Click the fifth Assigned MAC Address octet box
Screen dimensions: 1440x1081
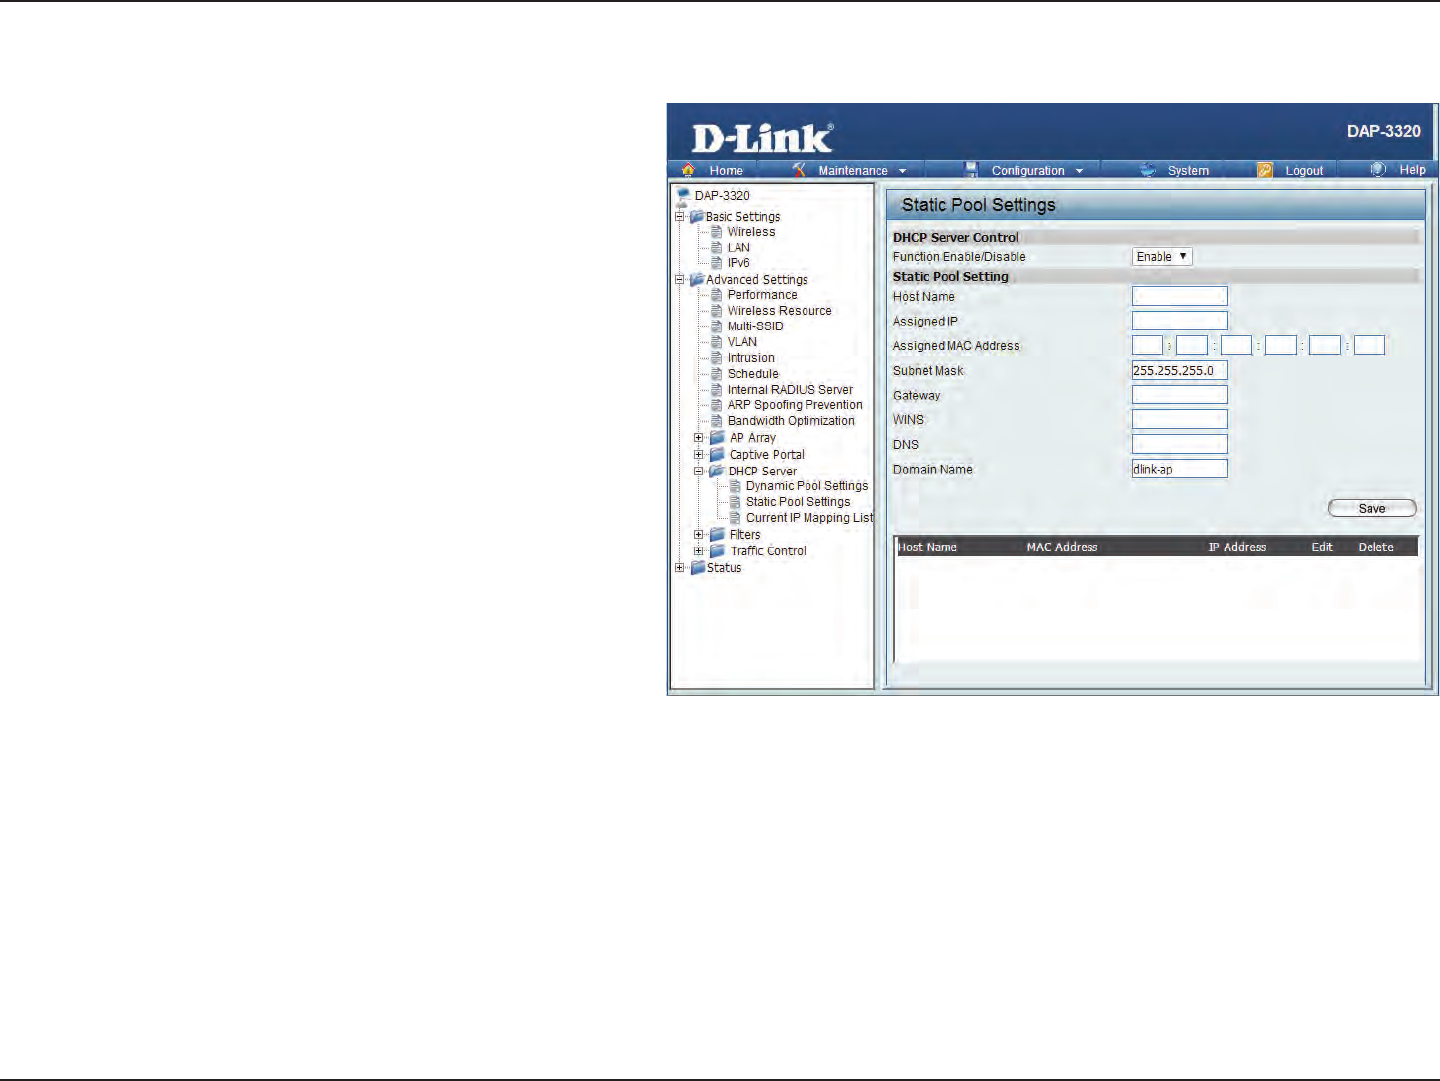pos(1324,346)
